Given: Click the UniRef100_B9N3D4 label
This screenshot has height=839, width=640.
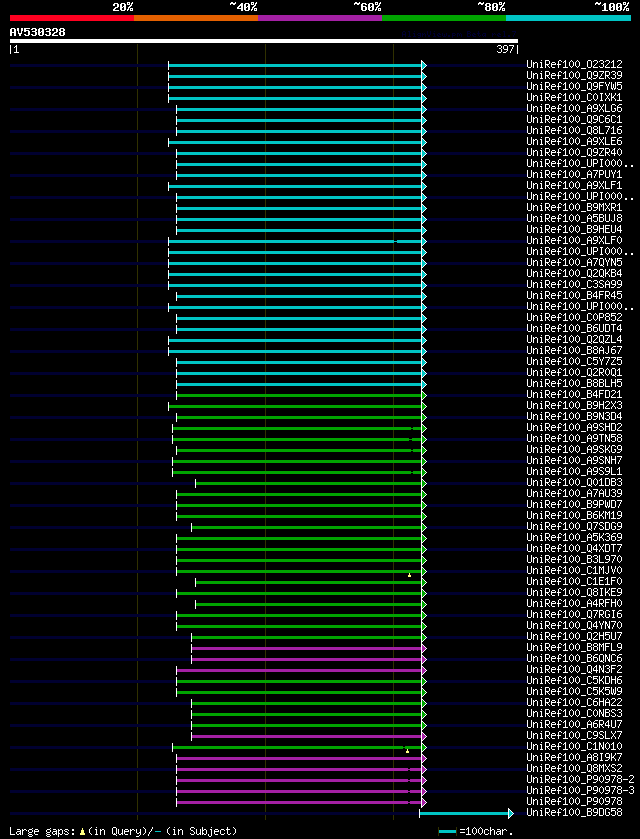Looking at the screenshot, I should click(574, 417).
